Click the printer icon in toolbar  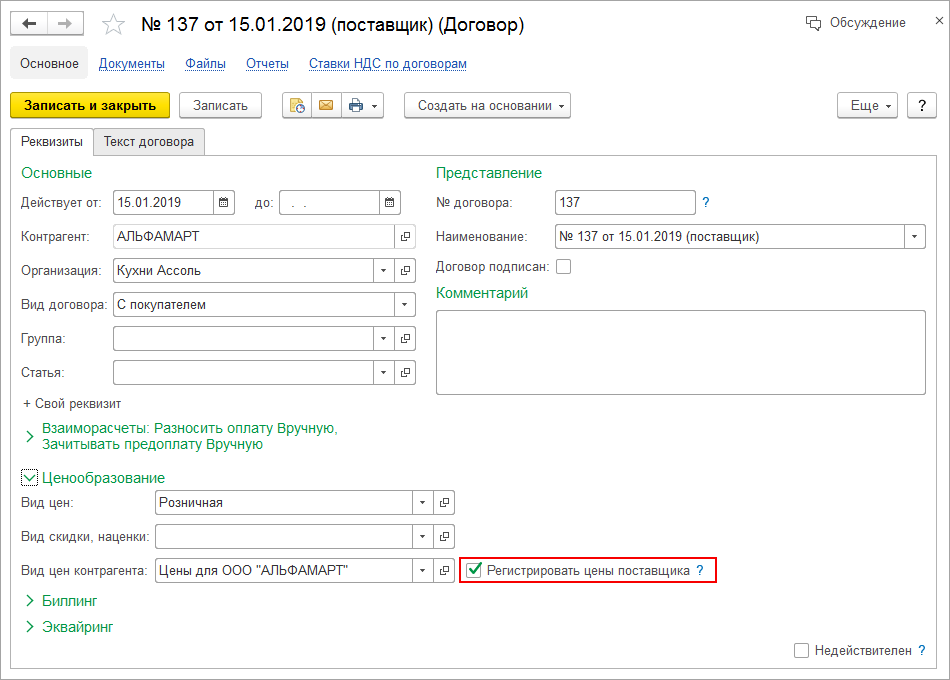[356, 105]
